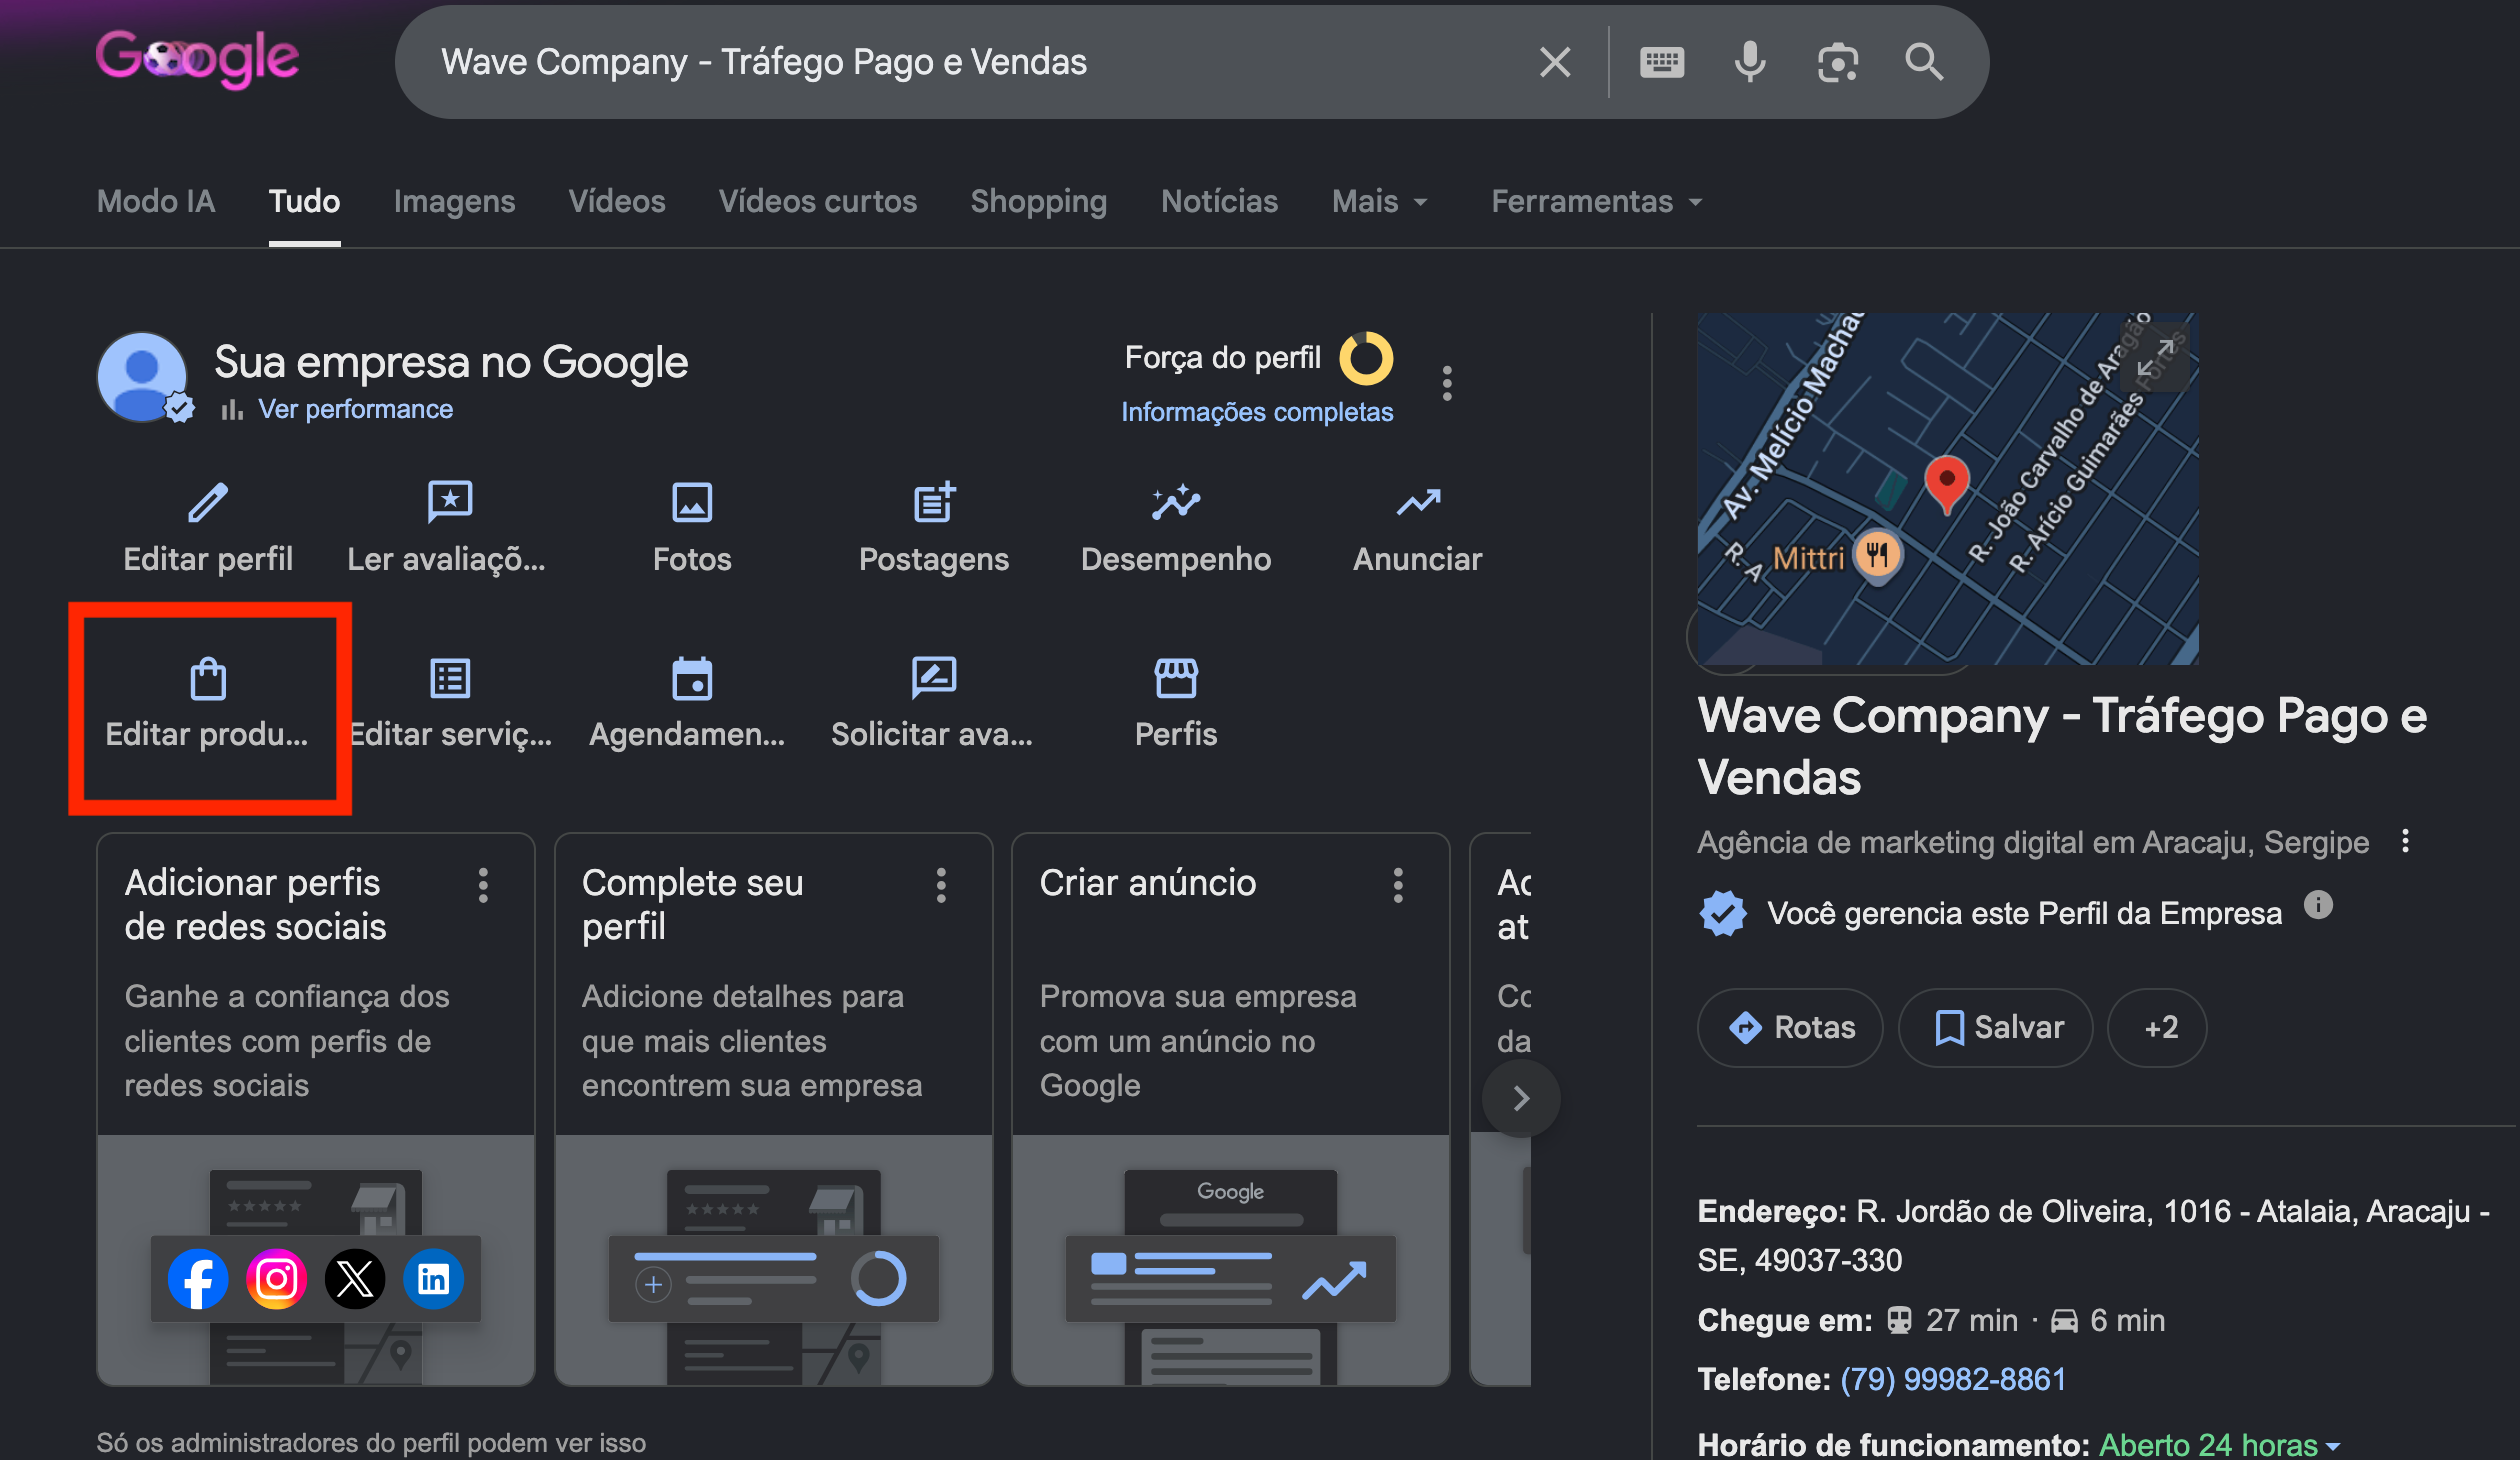This screenshot has width=2520, height=1460.
Task: Expand the map to full size
Action: 2154,358
